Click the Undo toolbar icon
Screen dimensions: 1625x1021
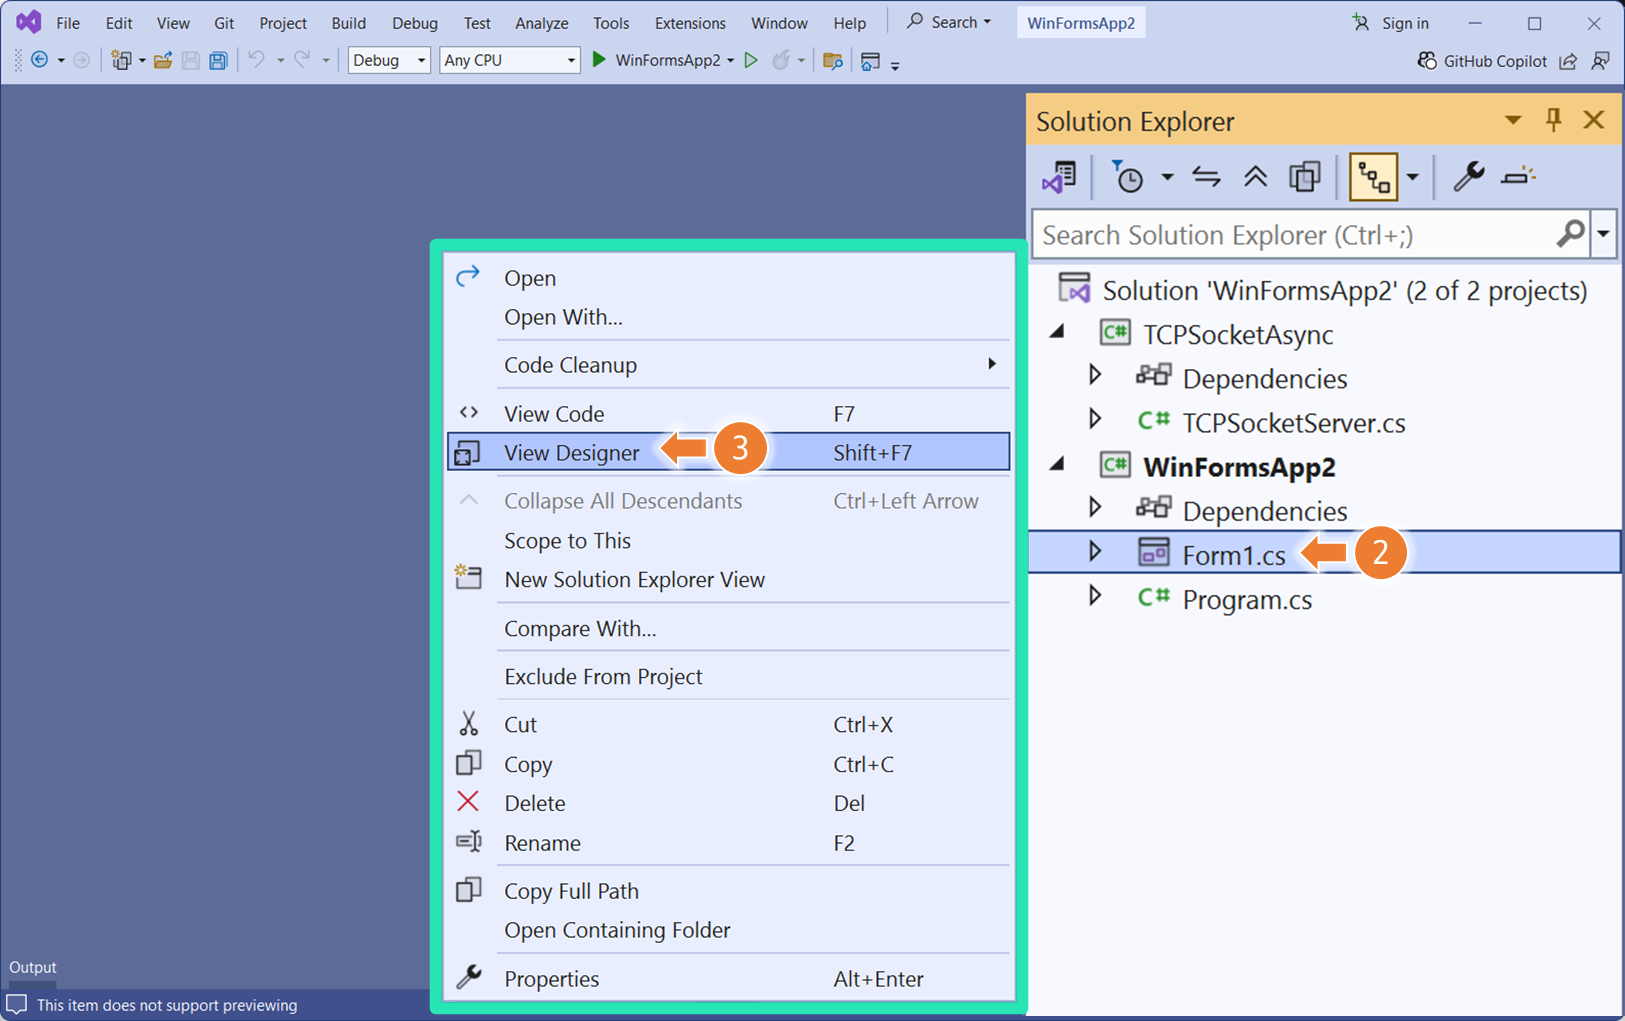[257, 60]
